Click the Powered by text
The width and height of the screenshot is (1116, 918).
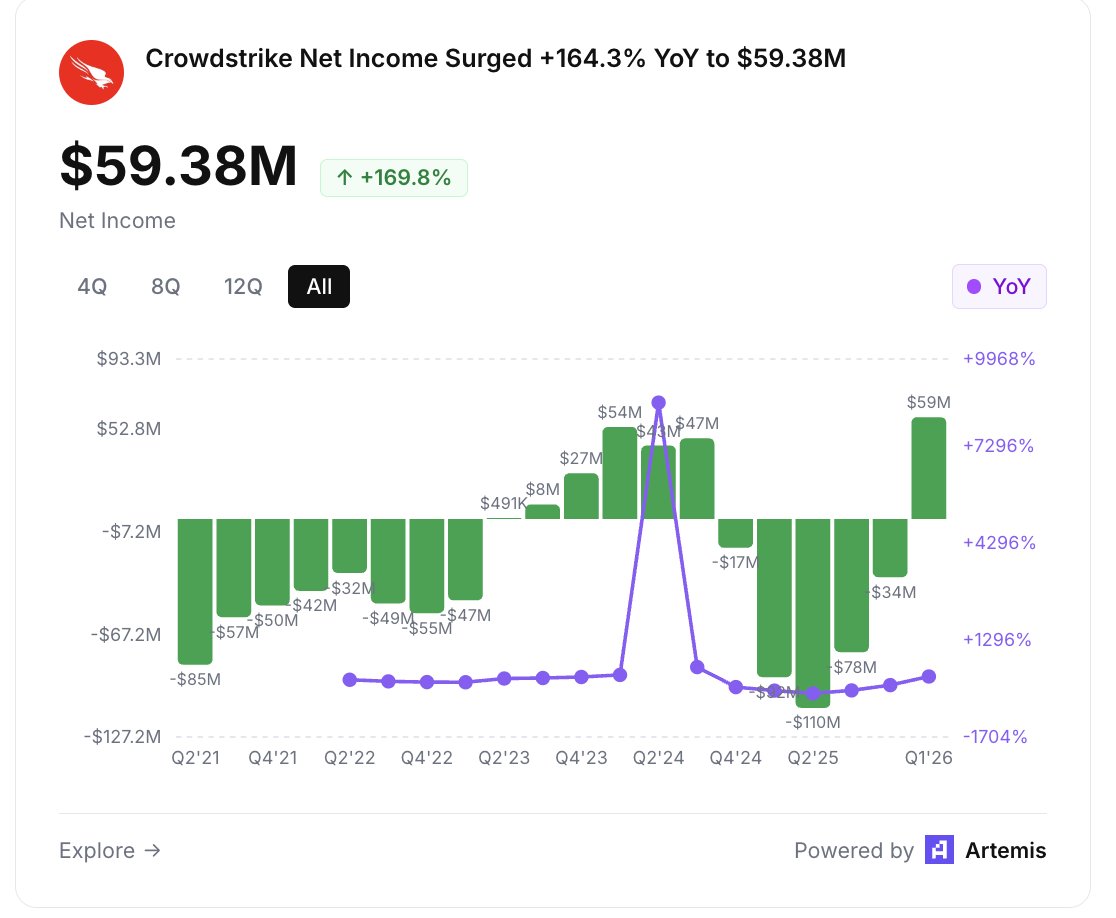click(854, 850)
